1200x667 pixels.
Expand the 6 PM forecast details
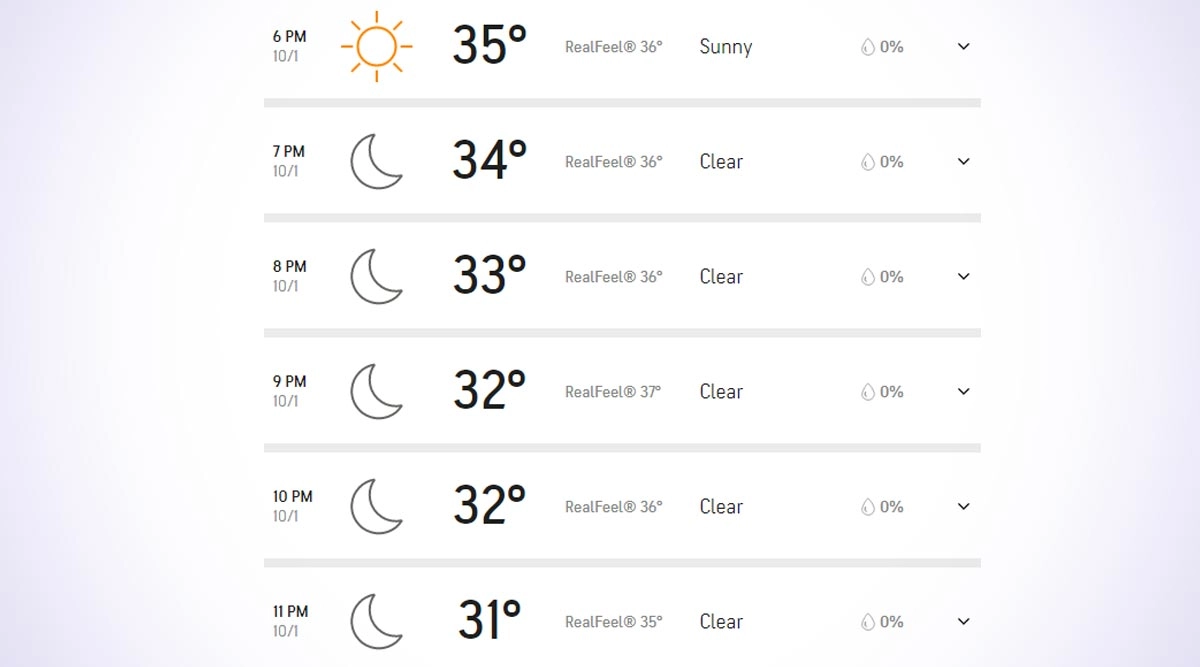click(963, 46)
